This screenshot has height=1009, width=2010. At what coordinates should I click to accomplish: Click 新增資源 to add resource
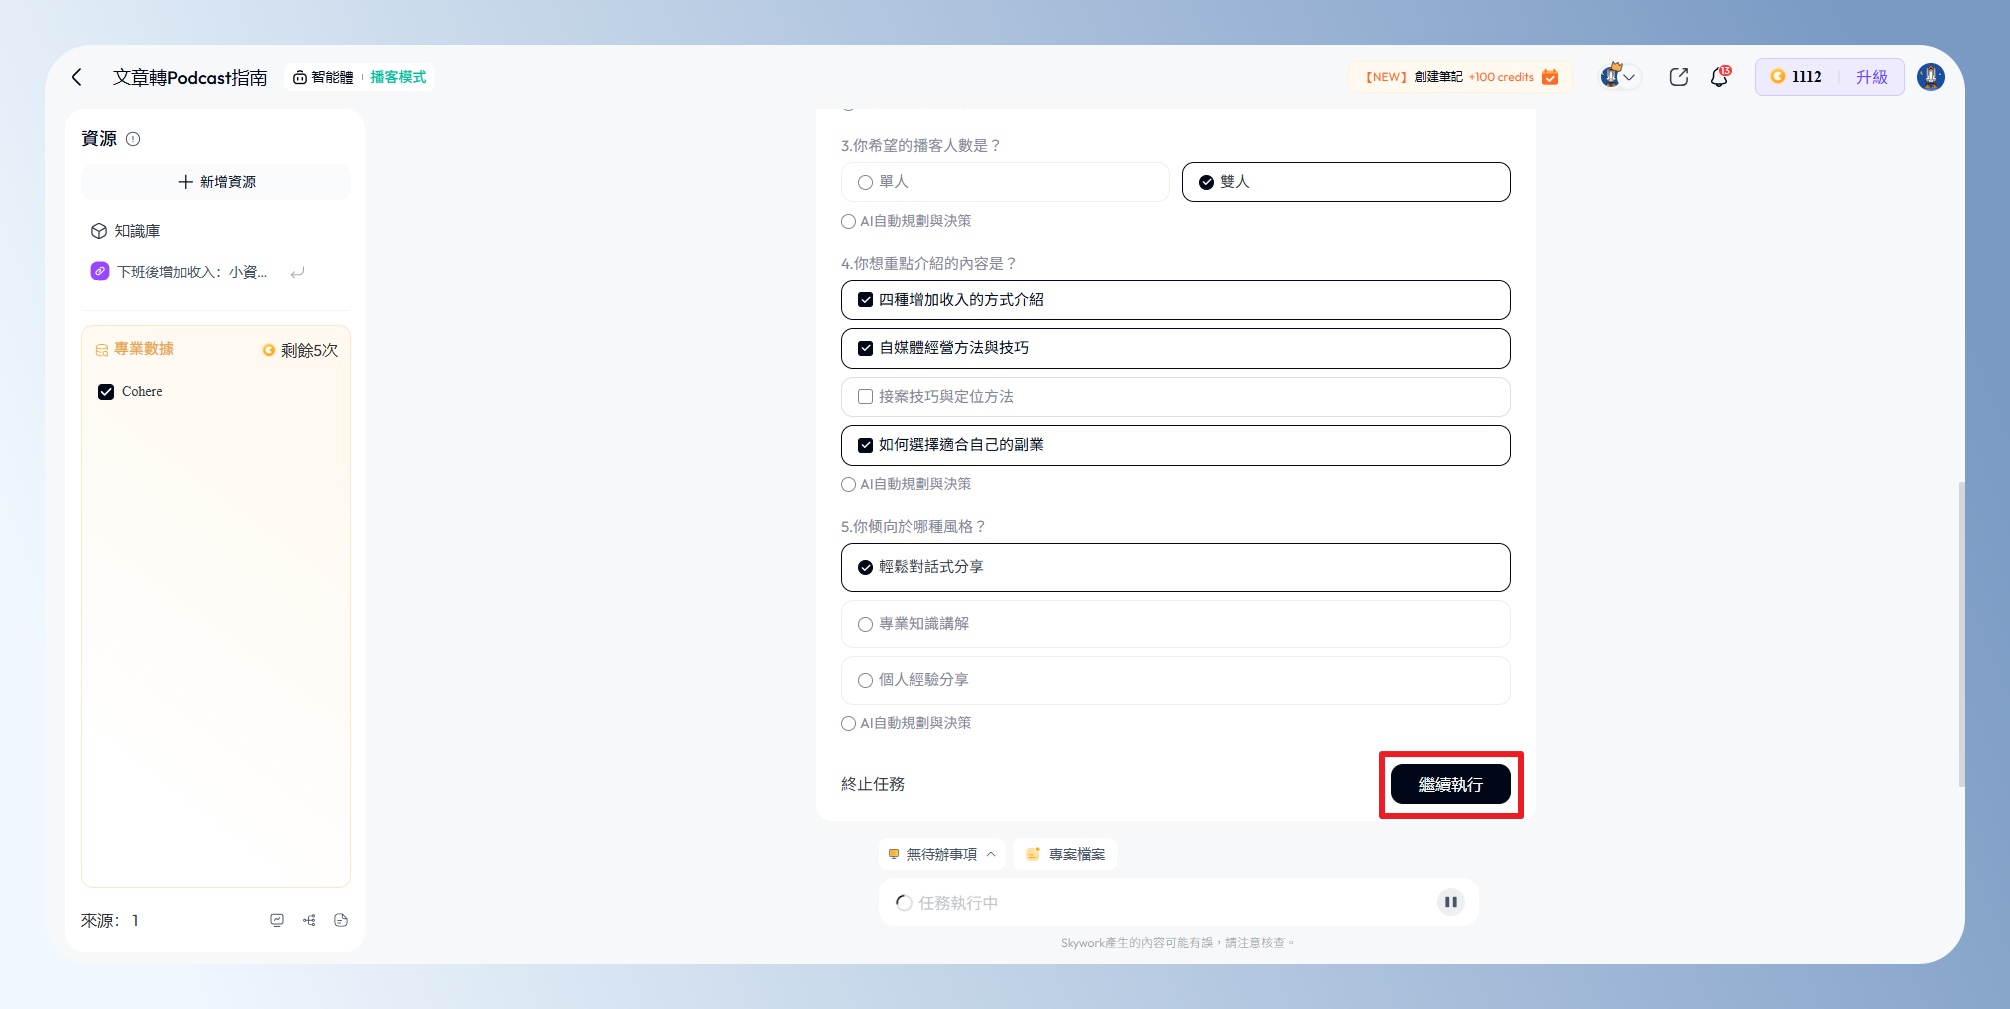point(216,182)
